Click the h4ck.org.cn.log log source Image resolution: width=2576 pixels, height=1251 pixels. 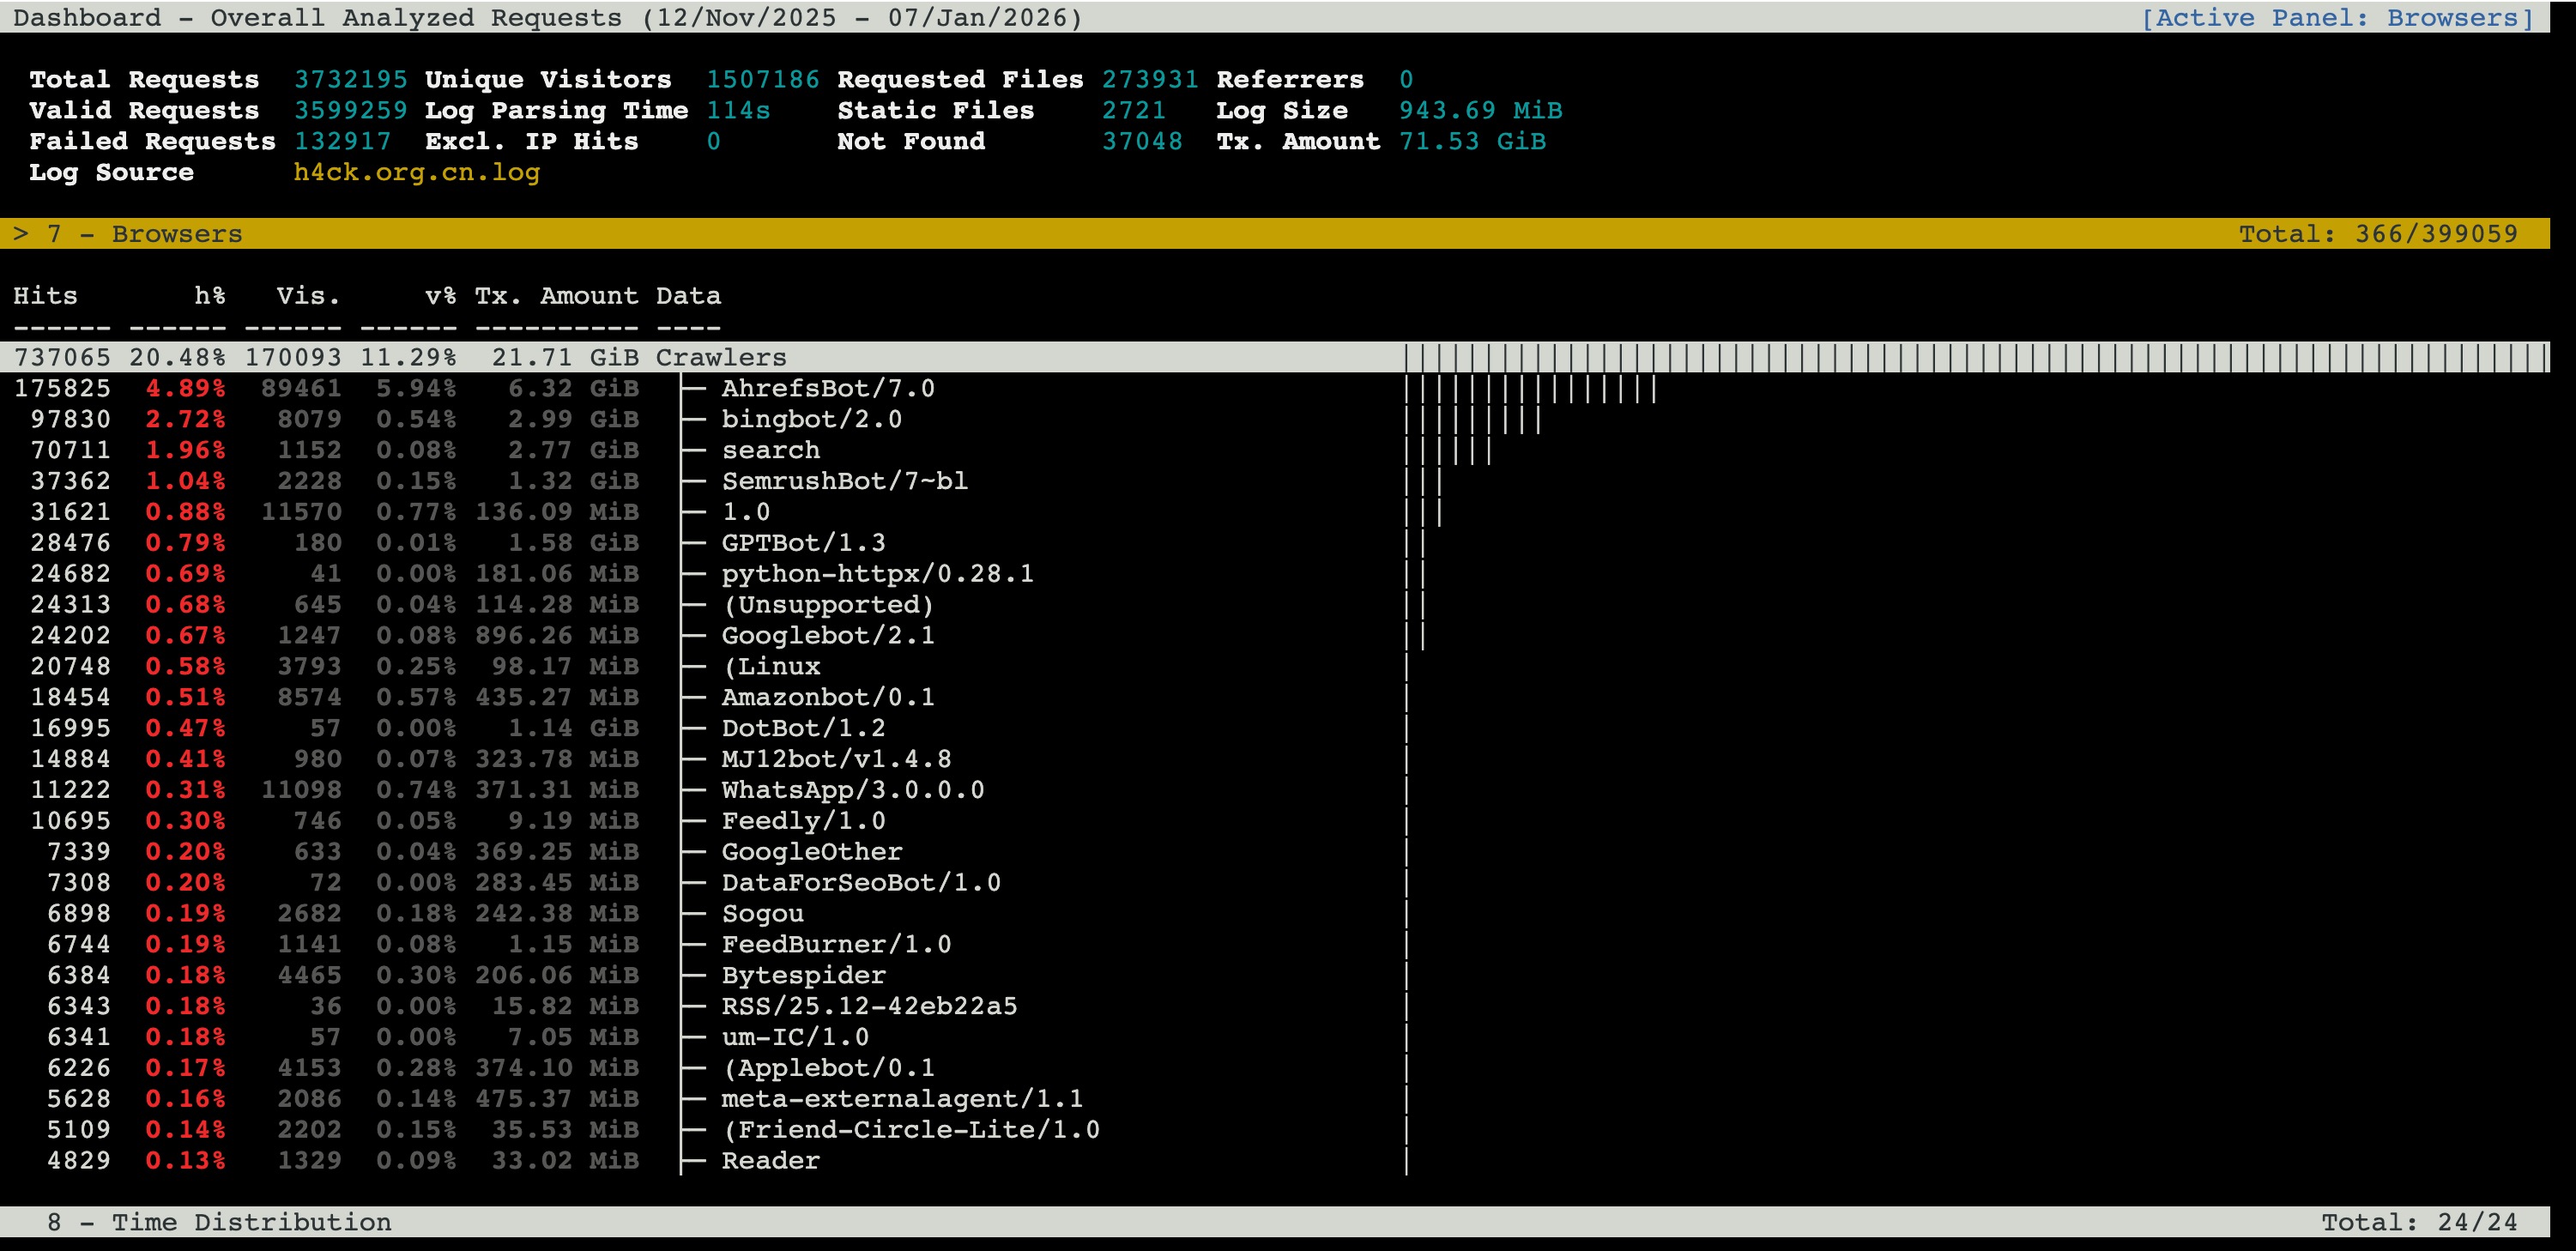pyautogui.click(x=416, y=172)
